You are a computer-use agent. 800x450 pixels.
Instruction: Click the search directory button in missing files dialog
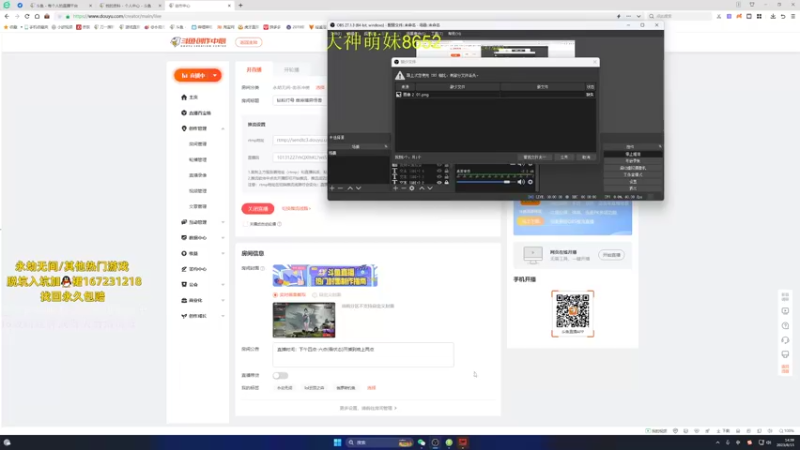coord(534,157)
